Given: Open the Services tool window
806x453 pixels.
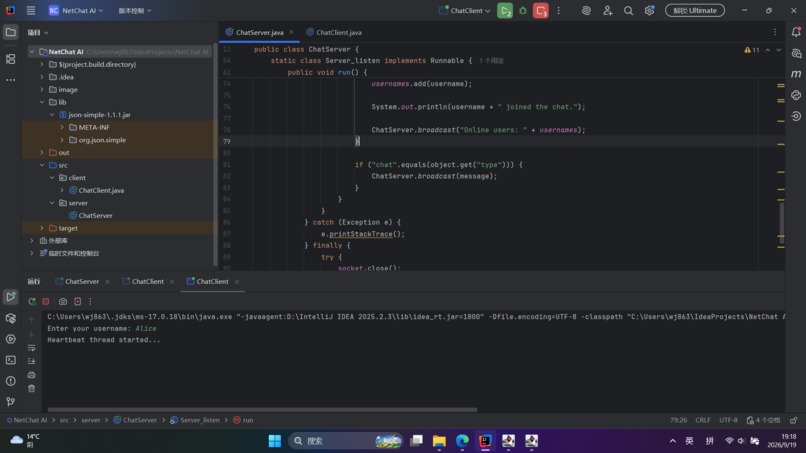Looking at the screenshot, I should click(x=10, y=339).
